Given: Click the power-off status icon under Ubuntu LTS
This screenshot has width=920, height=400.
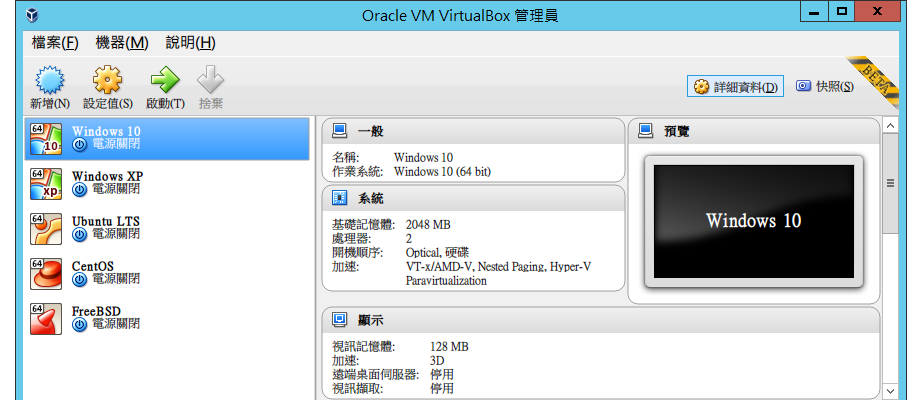Looking at the screenshot, I should click(x=80, y=235).
